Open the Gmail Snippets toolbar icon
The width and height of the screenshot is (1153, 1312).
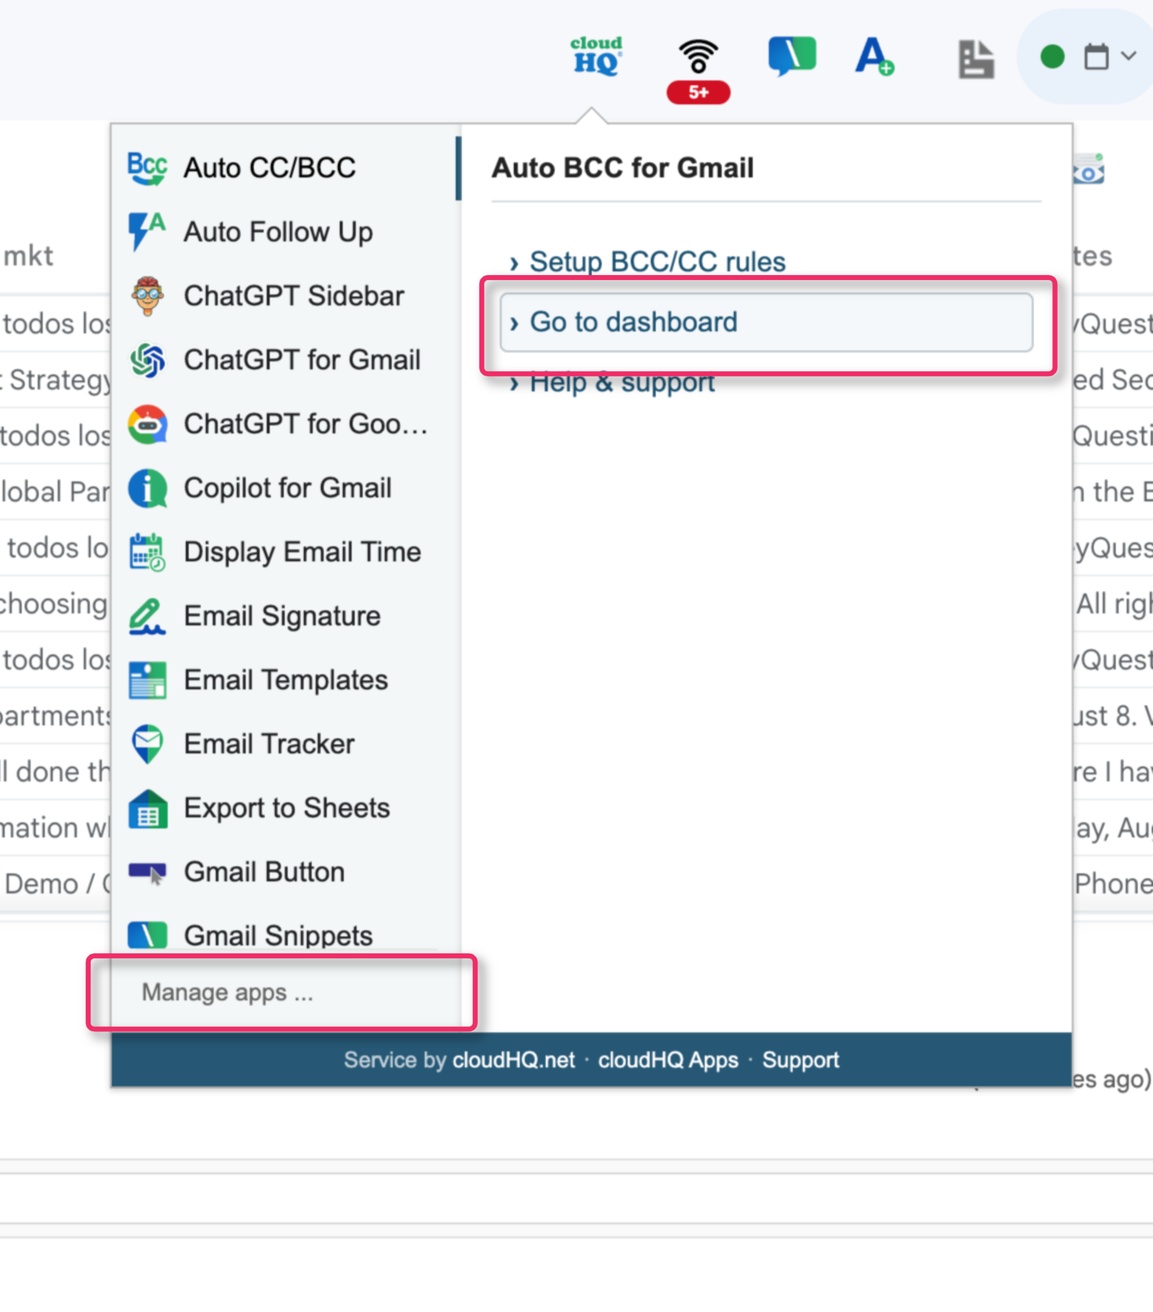tap(792, 56)
